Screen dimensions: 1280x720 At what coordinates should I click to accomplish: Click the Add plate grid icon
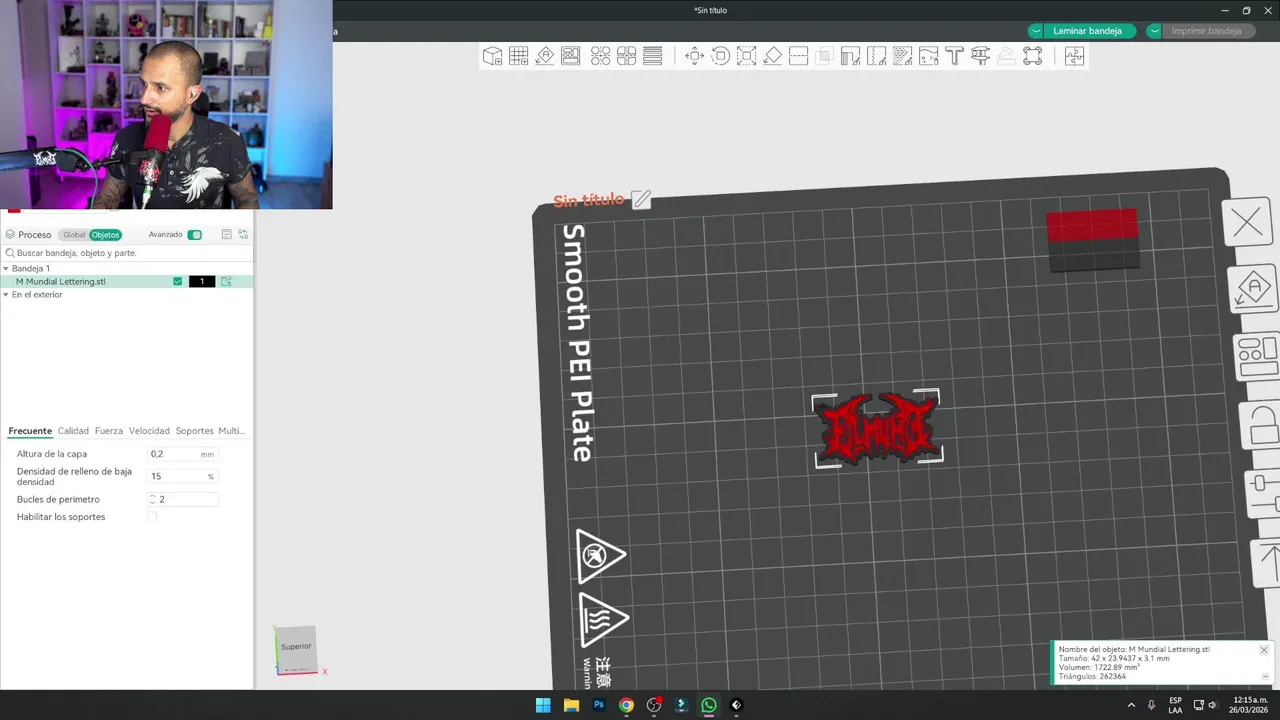coord(518,56)
